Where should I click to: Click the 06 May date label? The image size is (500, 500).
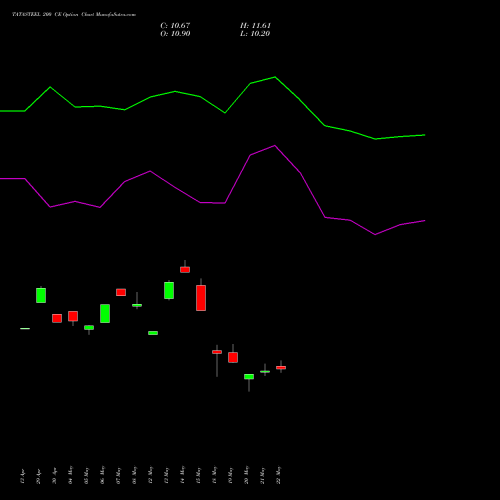[103, 475]
